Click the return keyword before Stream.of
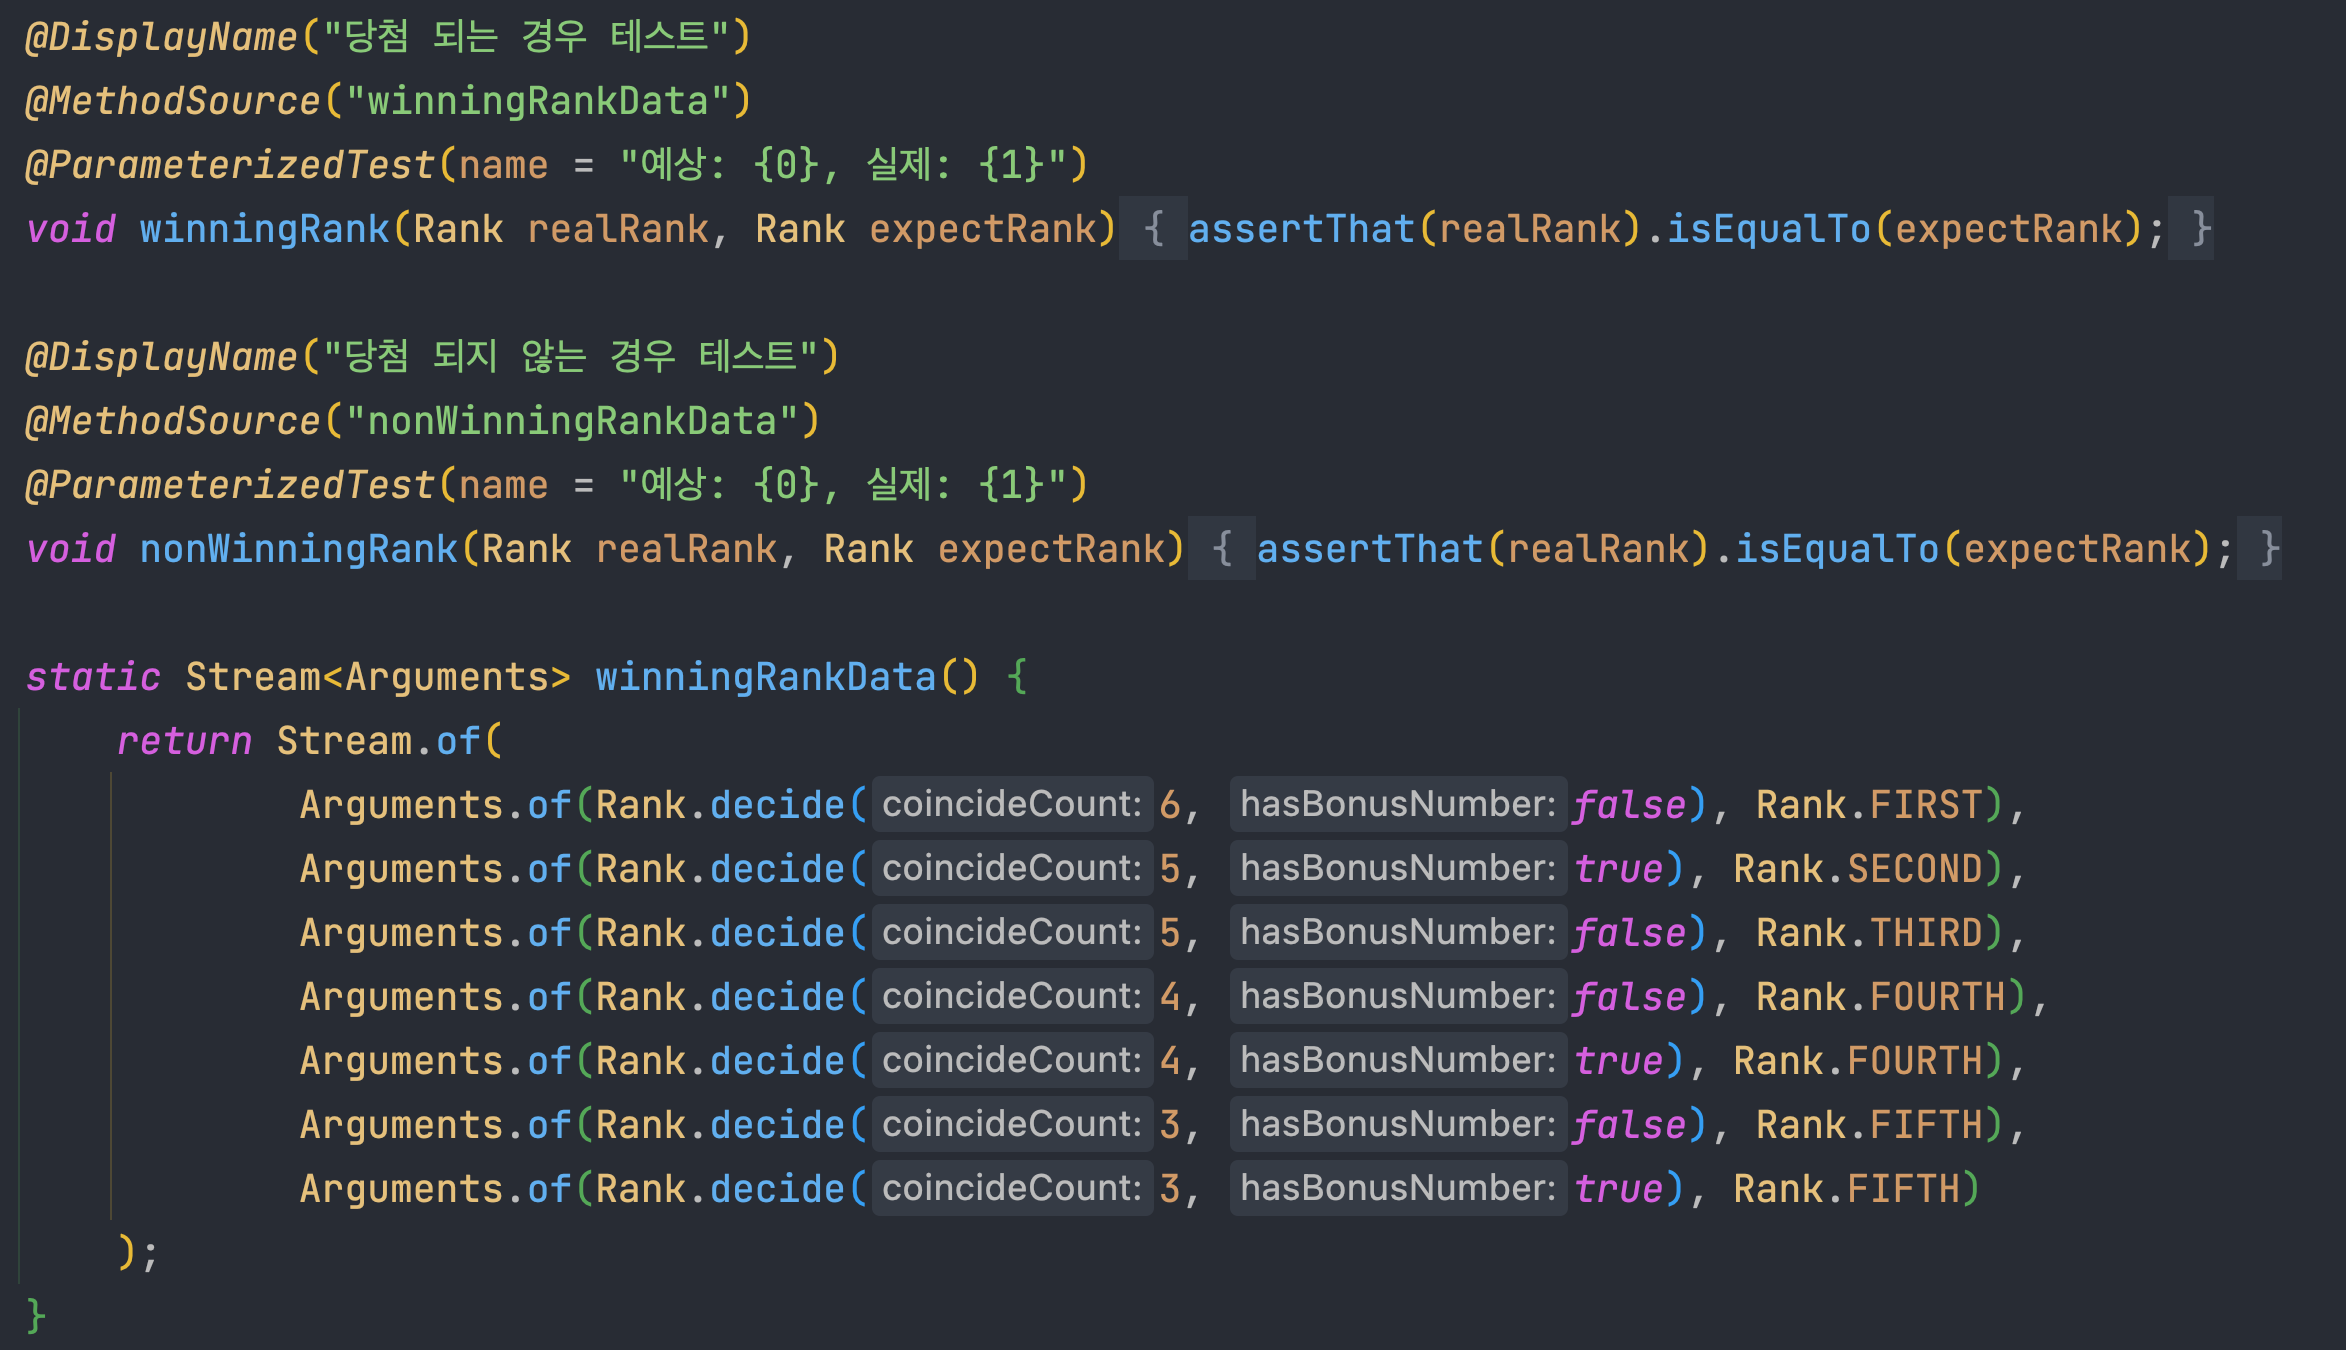Image resolution: width=2346 pixels, height=1350 pixels. click(184, 741)
